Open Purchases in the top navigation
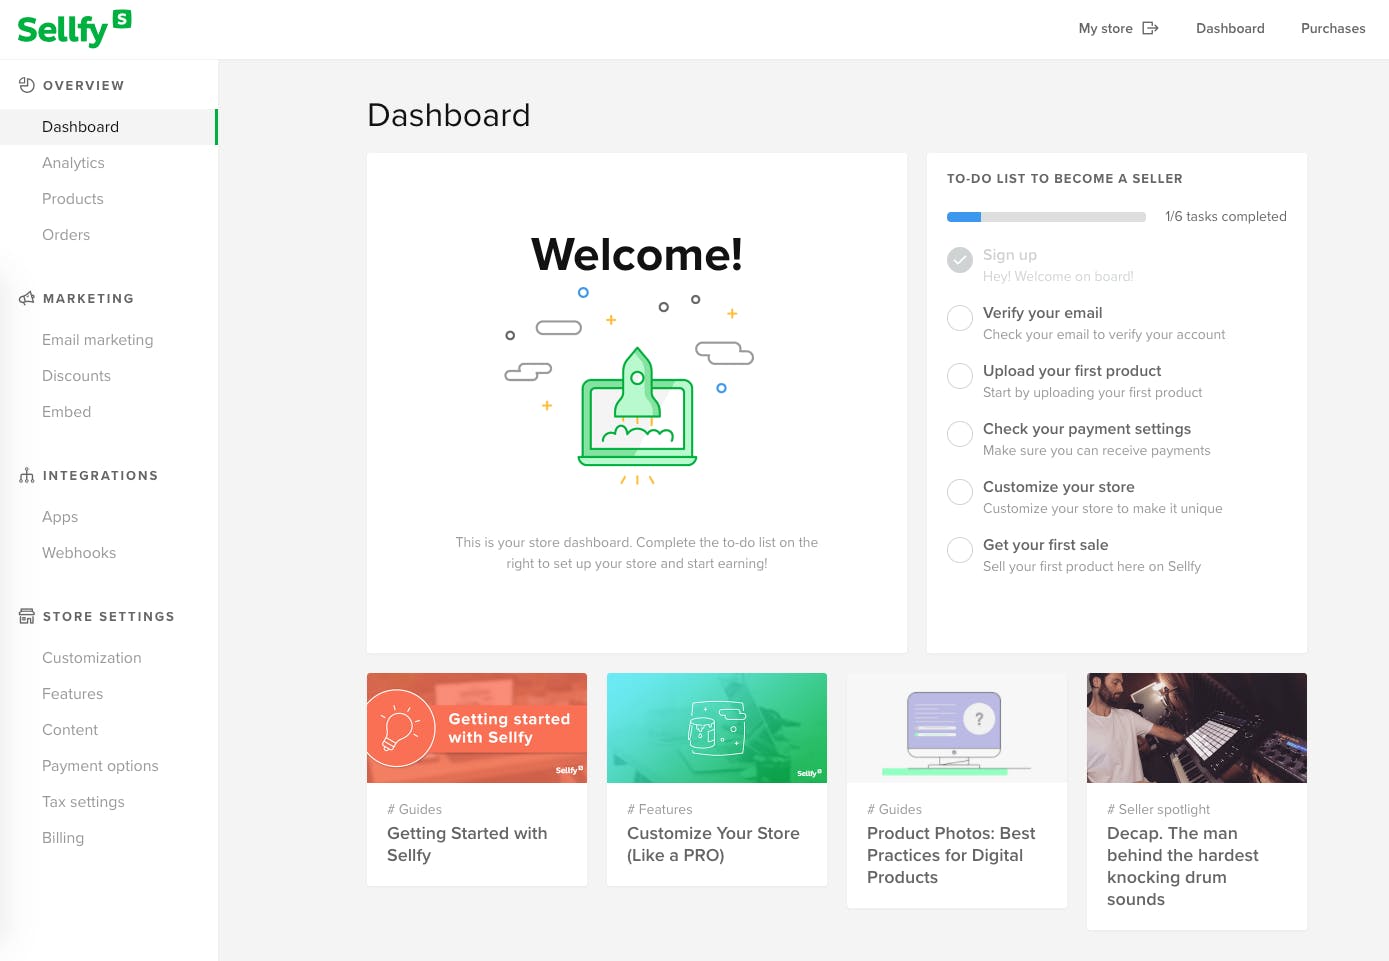The width and height of the screenshot is (1389, 961). point(1333,28)
